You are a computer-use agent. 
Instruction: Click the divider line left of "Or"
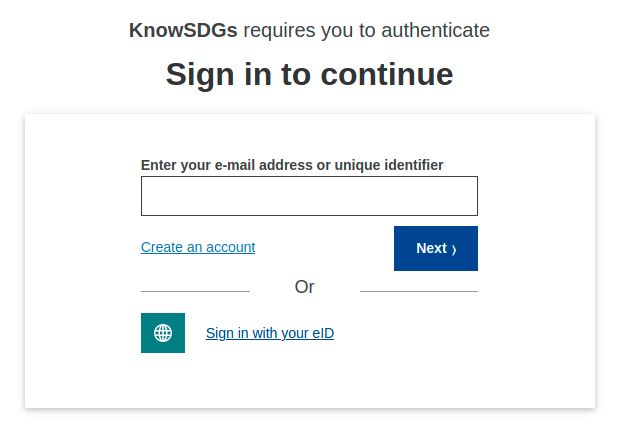195,291
